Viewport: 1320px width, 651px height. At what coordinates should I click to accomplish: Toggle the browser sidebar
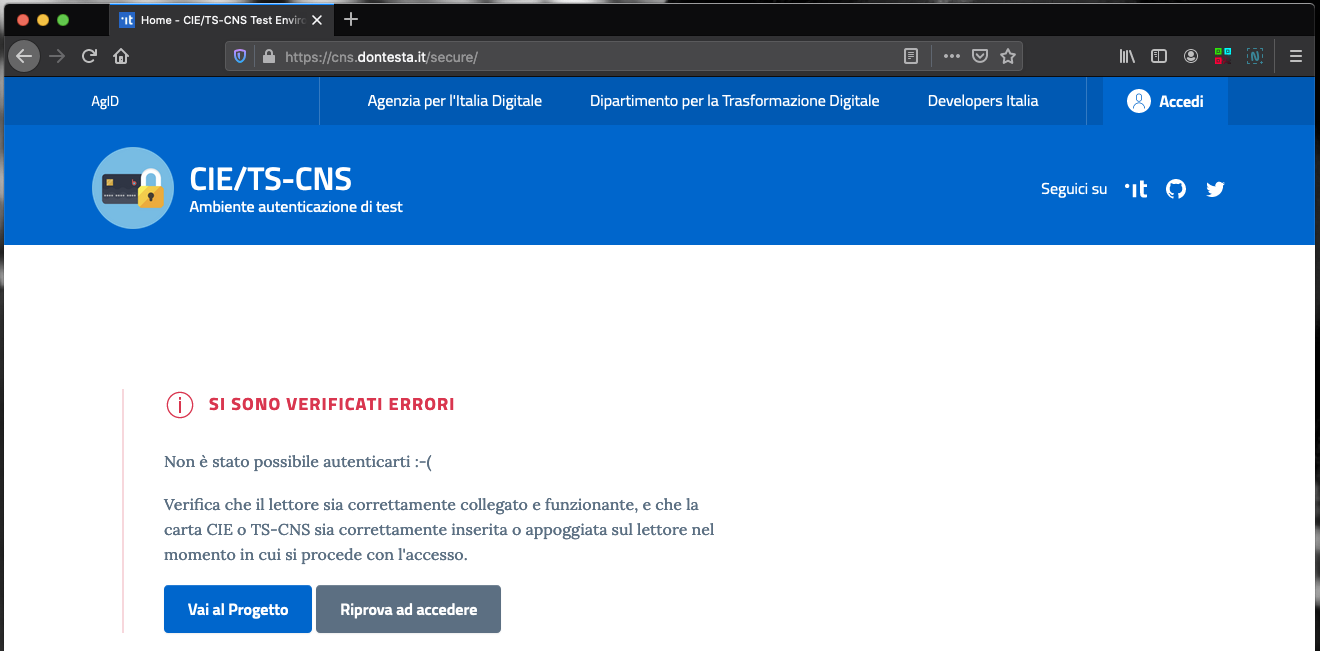pyautogui.click(x=1158, y=56)
